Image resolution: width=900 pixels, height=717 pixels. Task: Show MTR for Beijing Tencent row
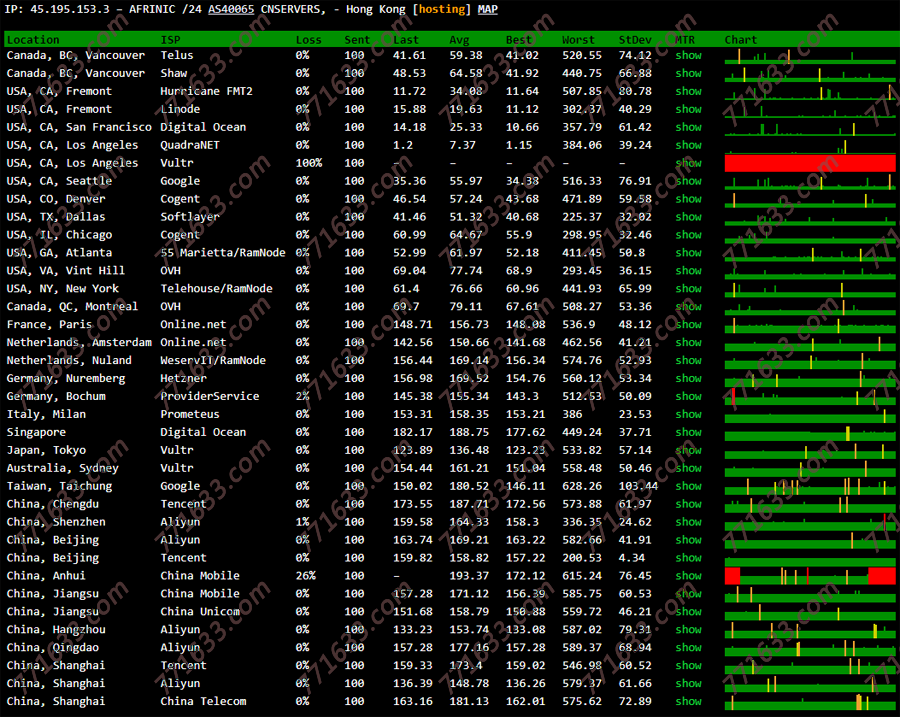[688, 557]
